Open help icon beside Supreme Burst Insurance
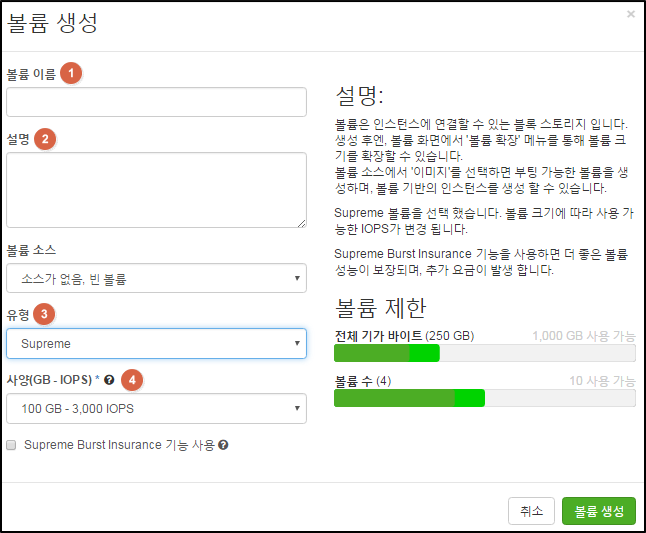This screenshot has width=646, height=533. pyautogui.click(x=223, y=445)
